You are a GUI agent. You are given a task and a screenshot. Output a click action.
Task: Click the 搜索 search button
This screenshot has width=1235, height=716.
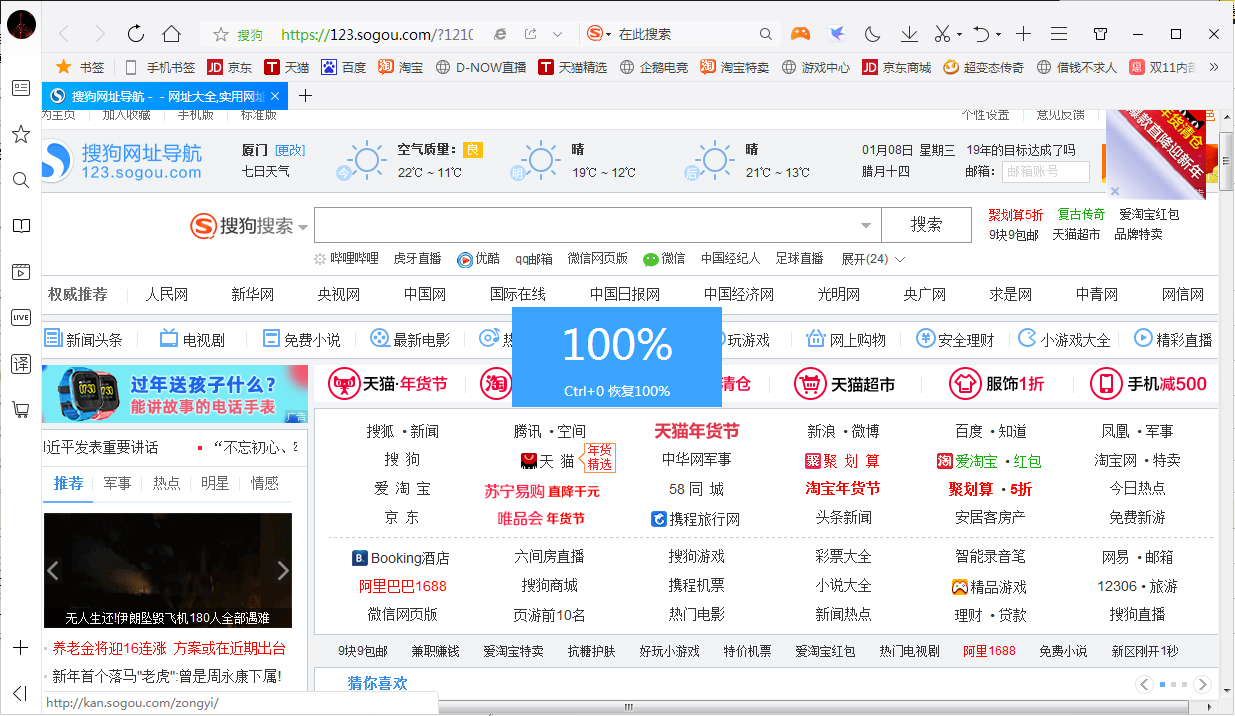coord(925,224)
